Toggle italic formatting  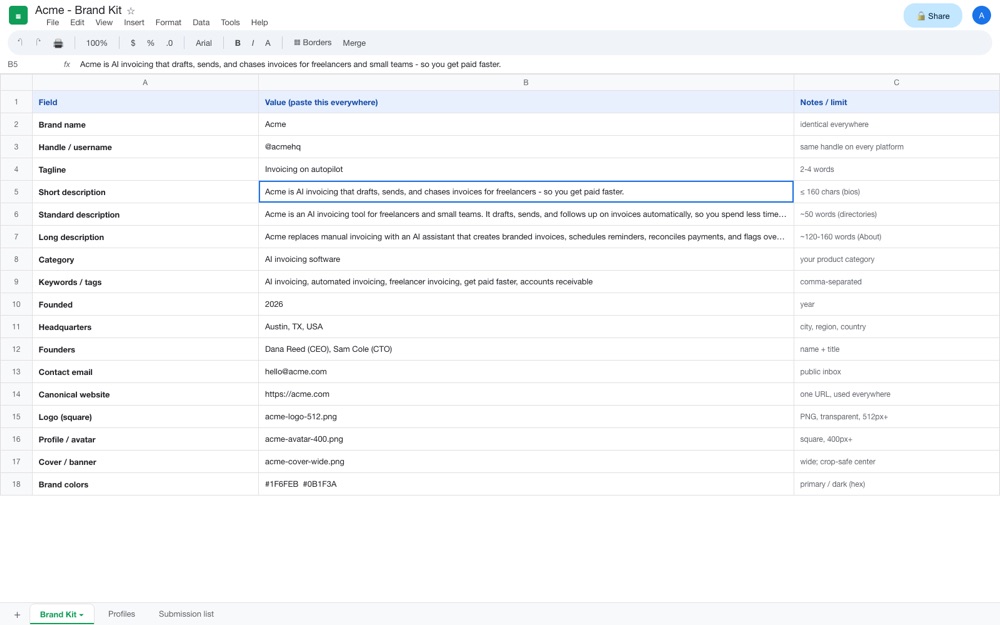(253, 43)
